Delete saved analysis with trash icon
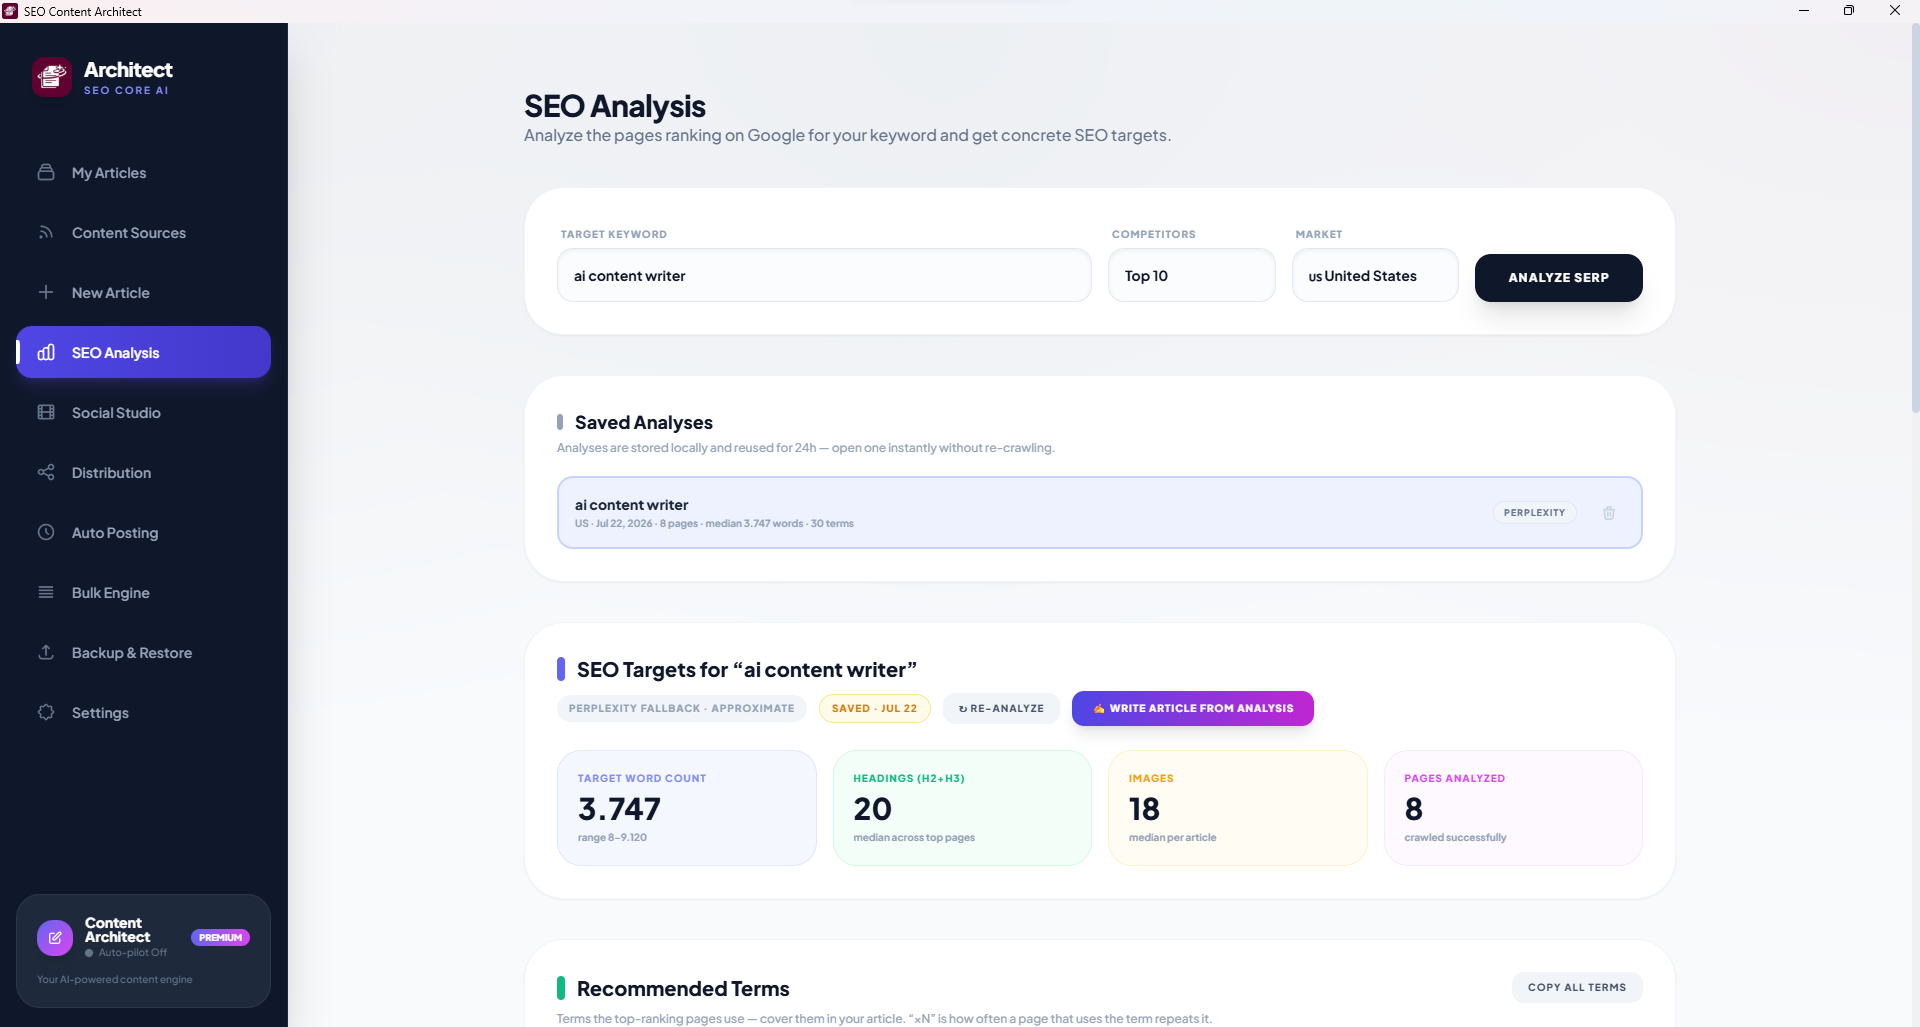This screenshot has width=1920, height=1027. (x=1609, y=513)
